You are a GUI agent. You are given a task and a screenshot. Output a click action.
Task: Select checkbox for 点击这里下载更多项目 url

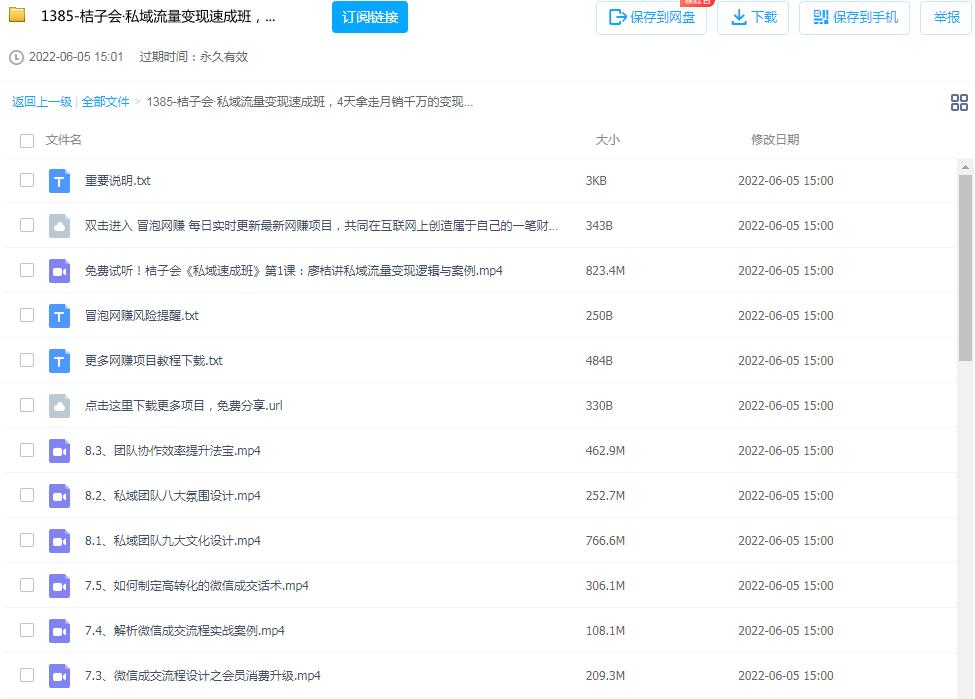(27, 405)
